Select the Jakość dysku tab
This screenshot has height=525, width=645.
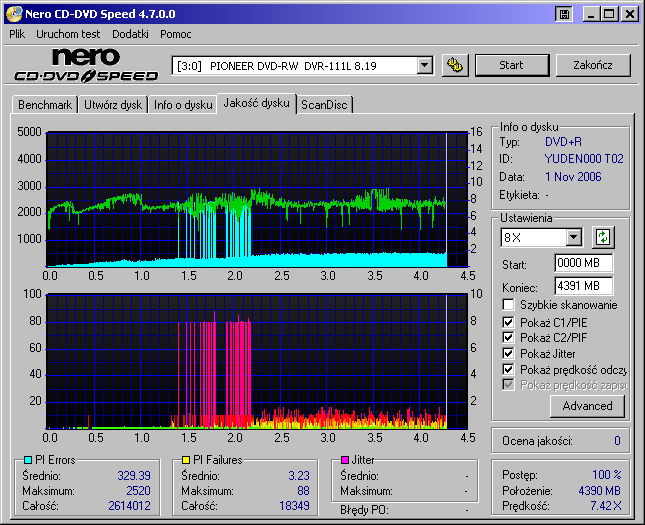[x=256, y=103]
